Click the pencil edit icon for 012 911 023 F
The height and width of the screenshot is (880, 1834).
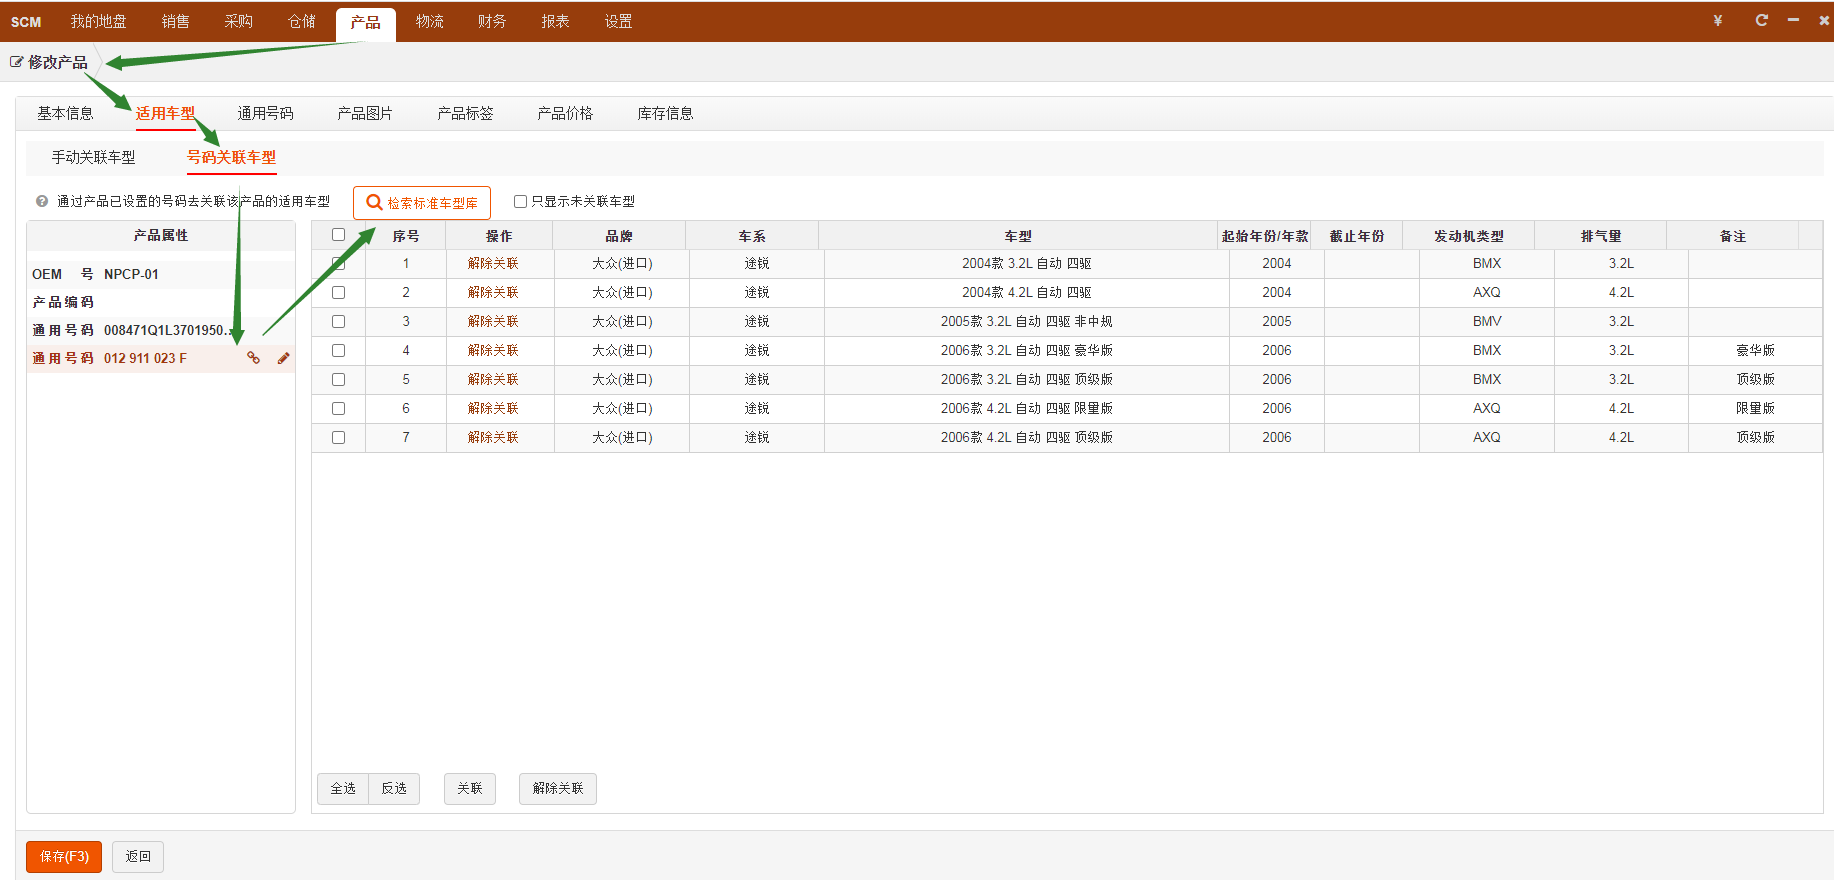tap(284, 358)
